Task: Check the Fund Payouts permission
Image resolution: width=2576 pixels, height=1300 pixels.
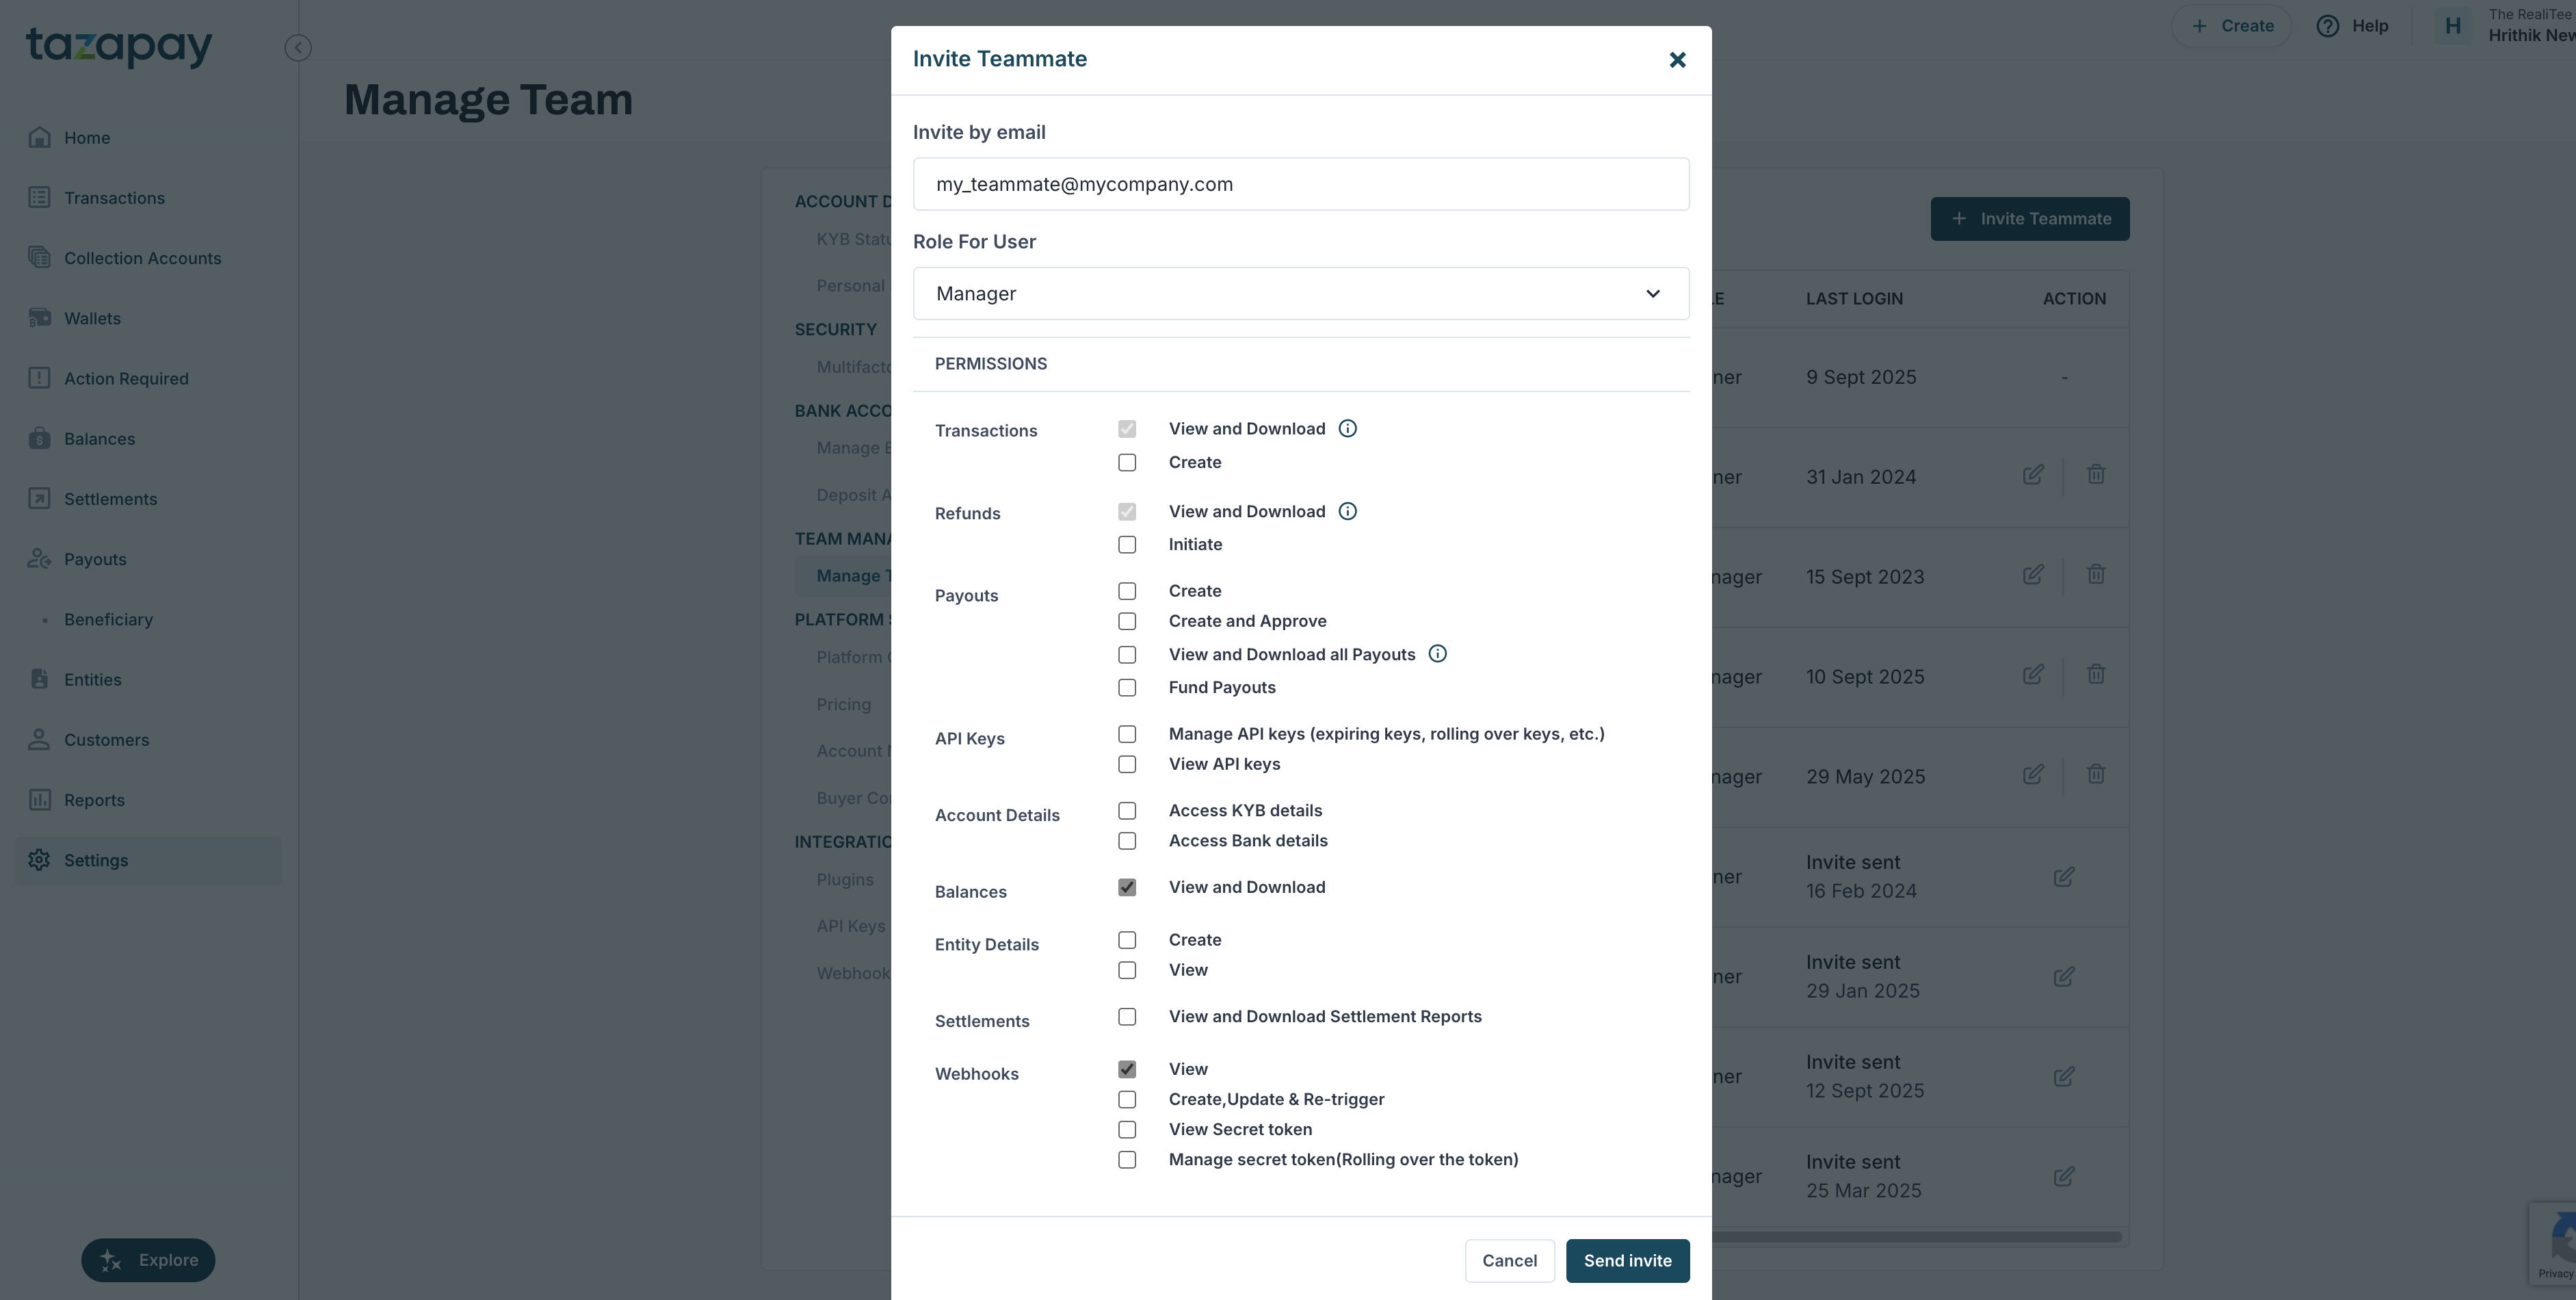Action: point(1127,688)
